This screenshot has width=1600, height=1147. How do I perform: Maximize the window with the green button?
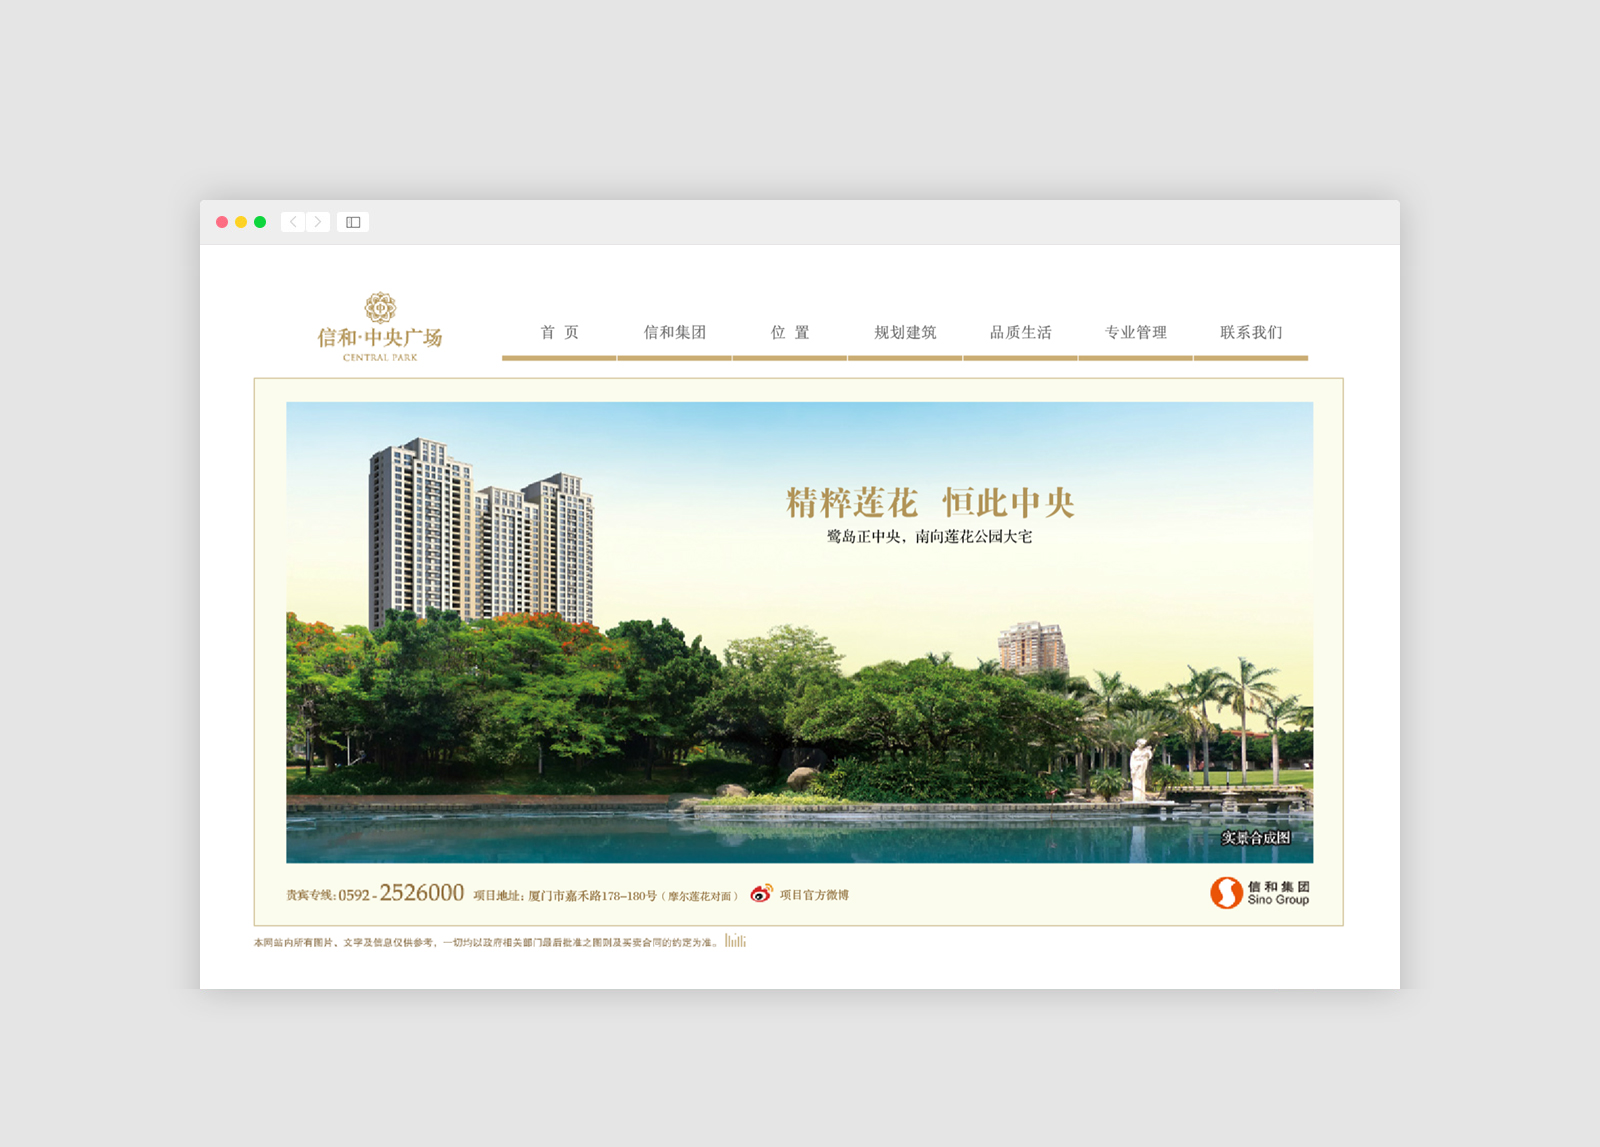click(x=260, y=222)
